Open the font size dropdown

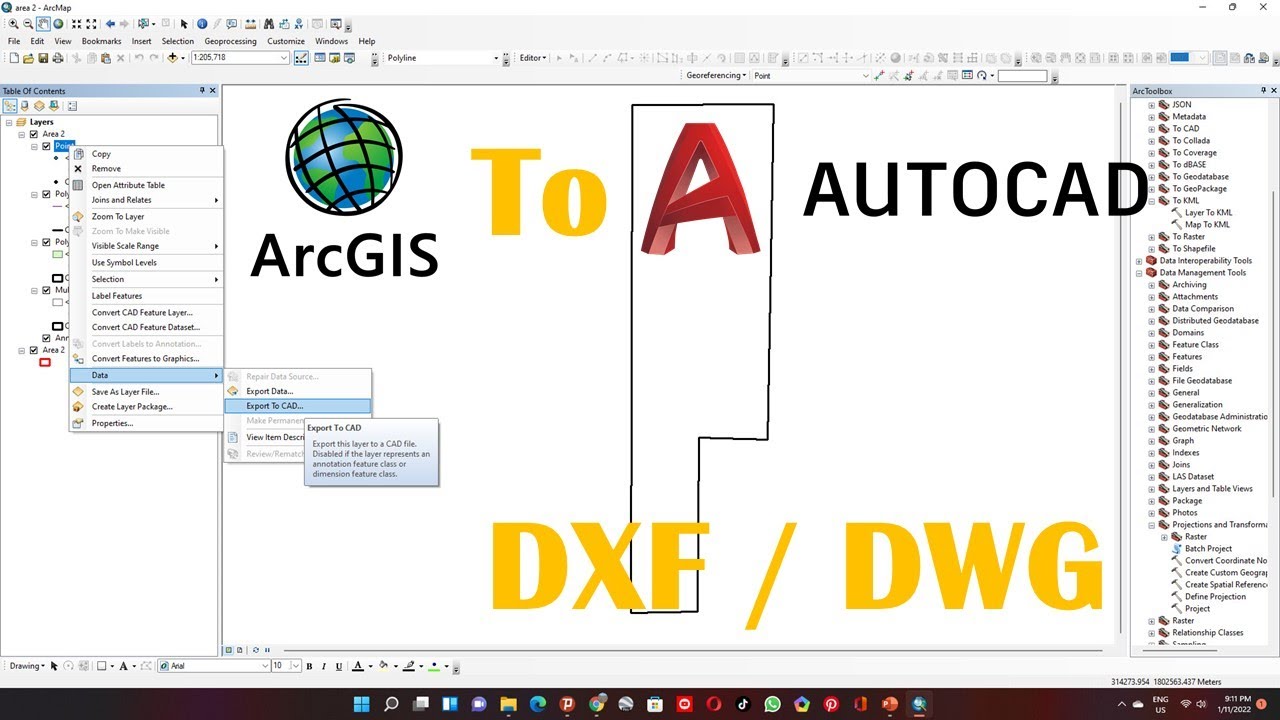(297, 666)
